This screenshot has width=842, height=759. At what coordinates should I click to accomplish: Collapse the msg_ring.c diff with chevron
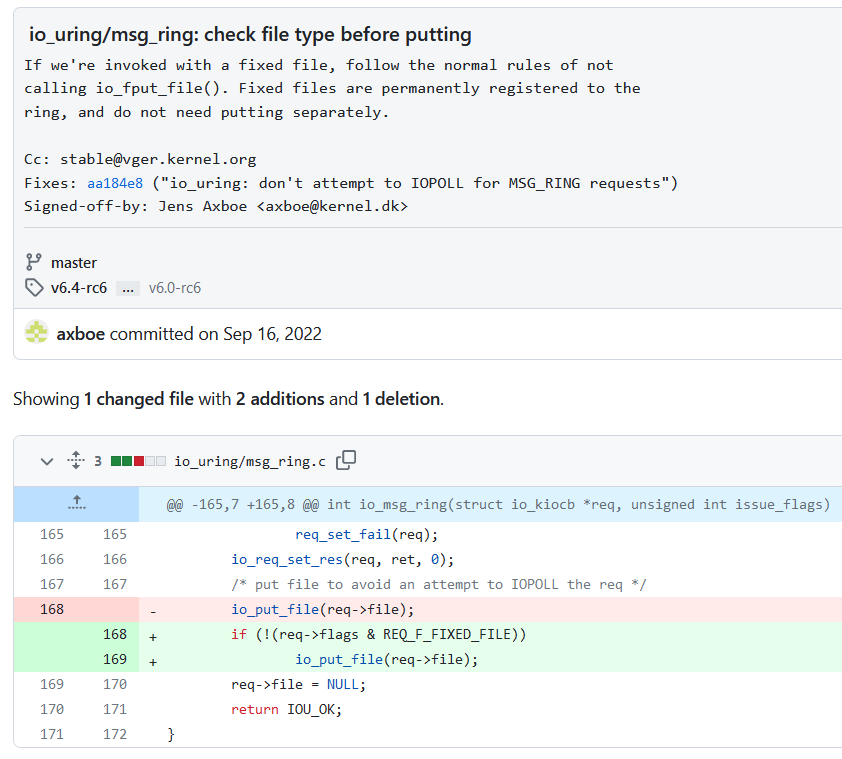(46, 461)
